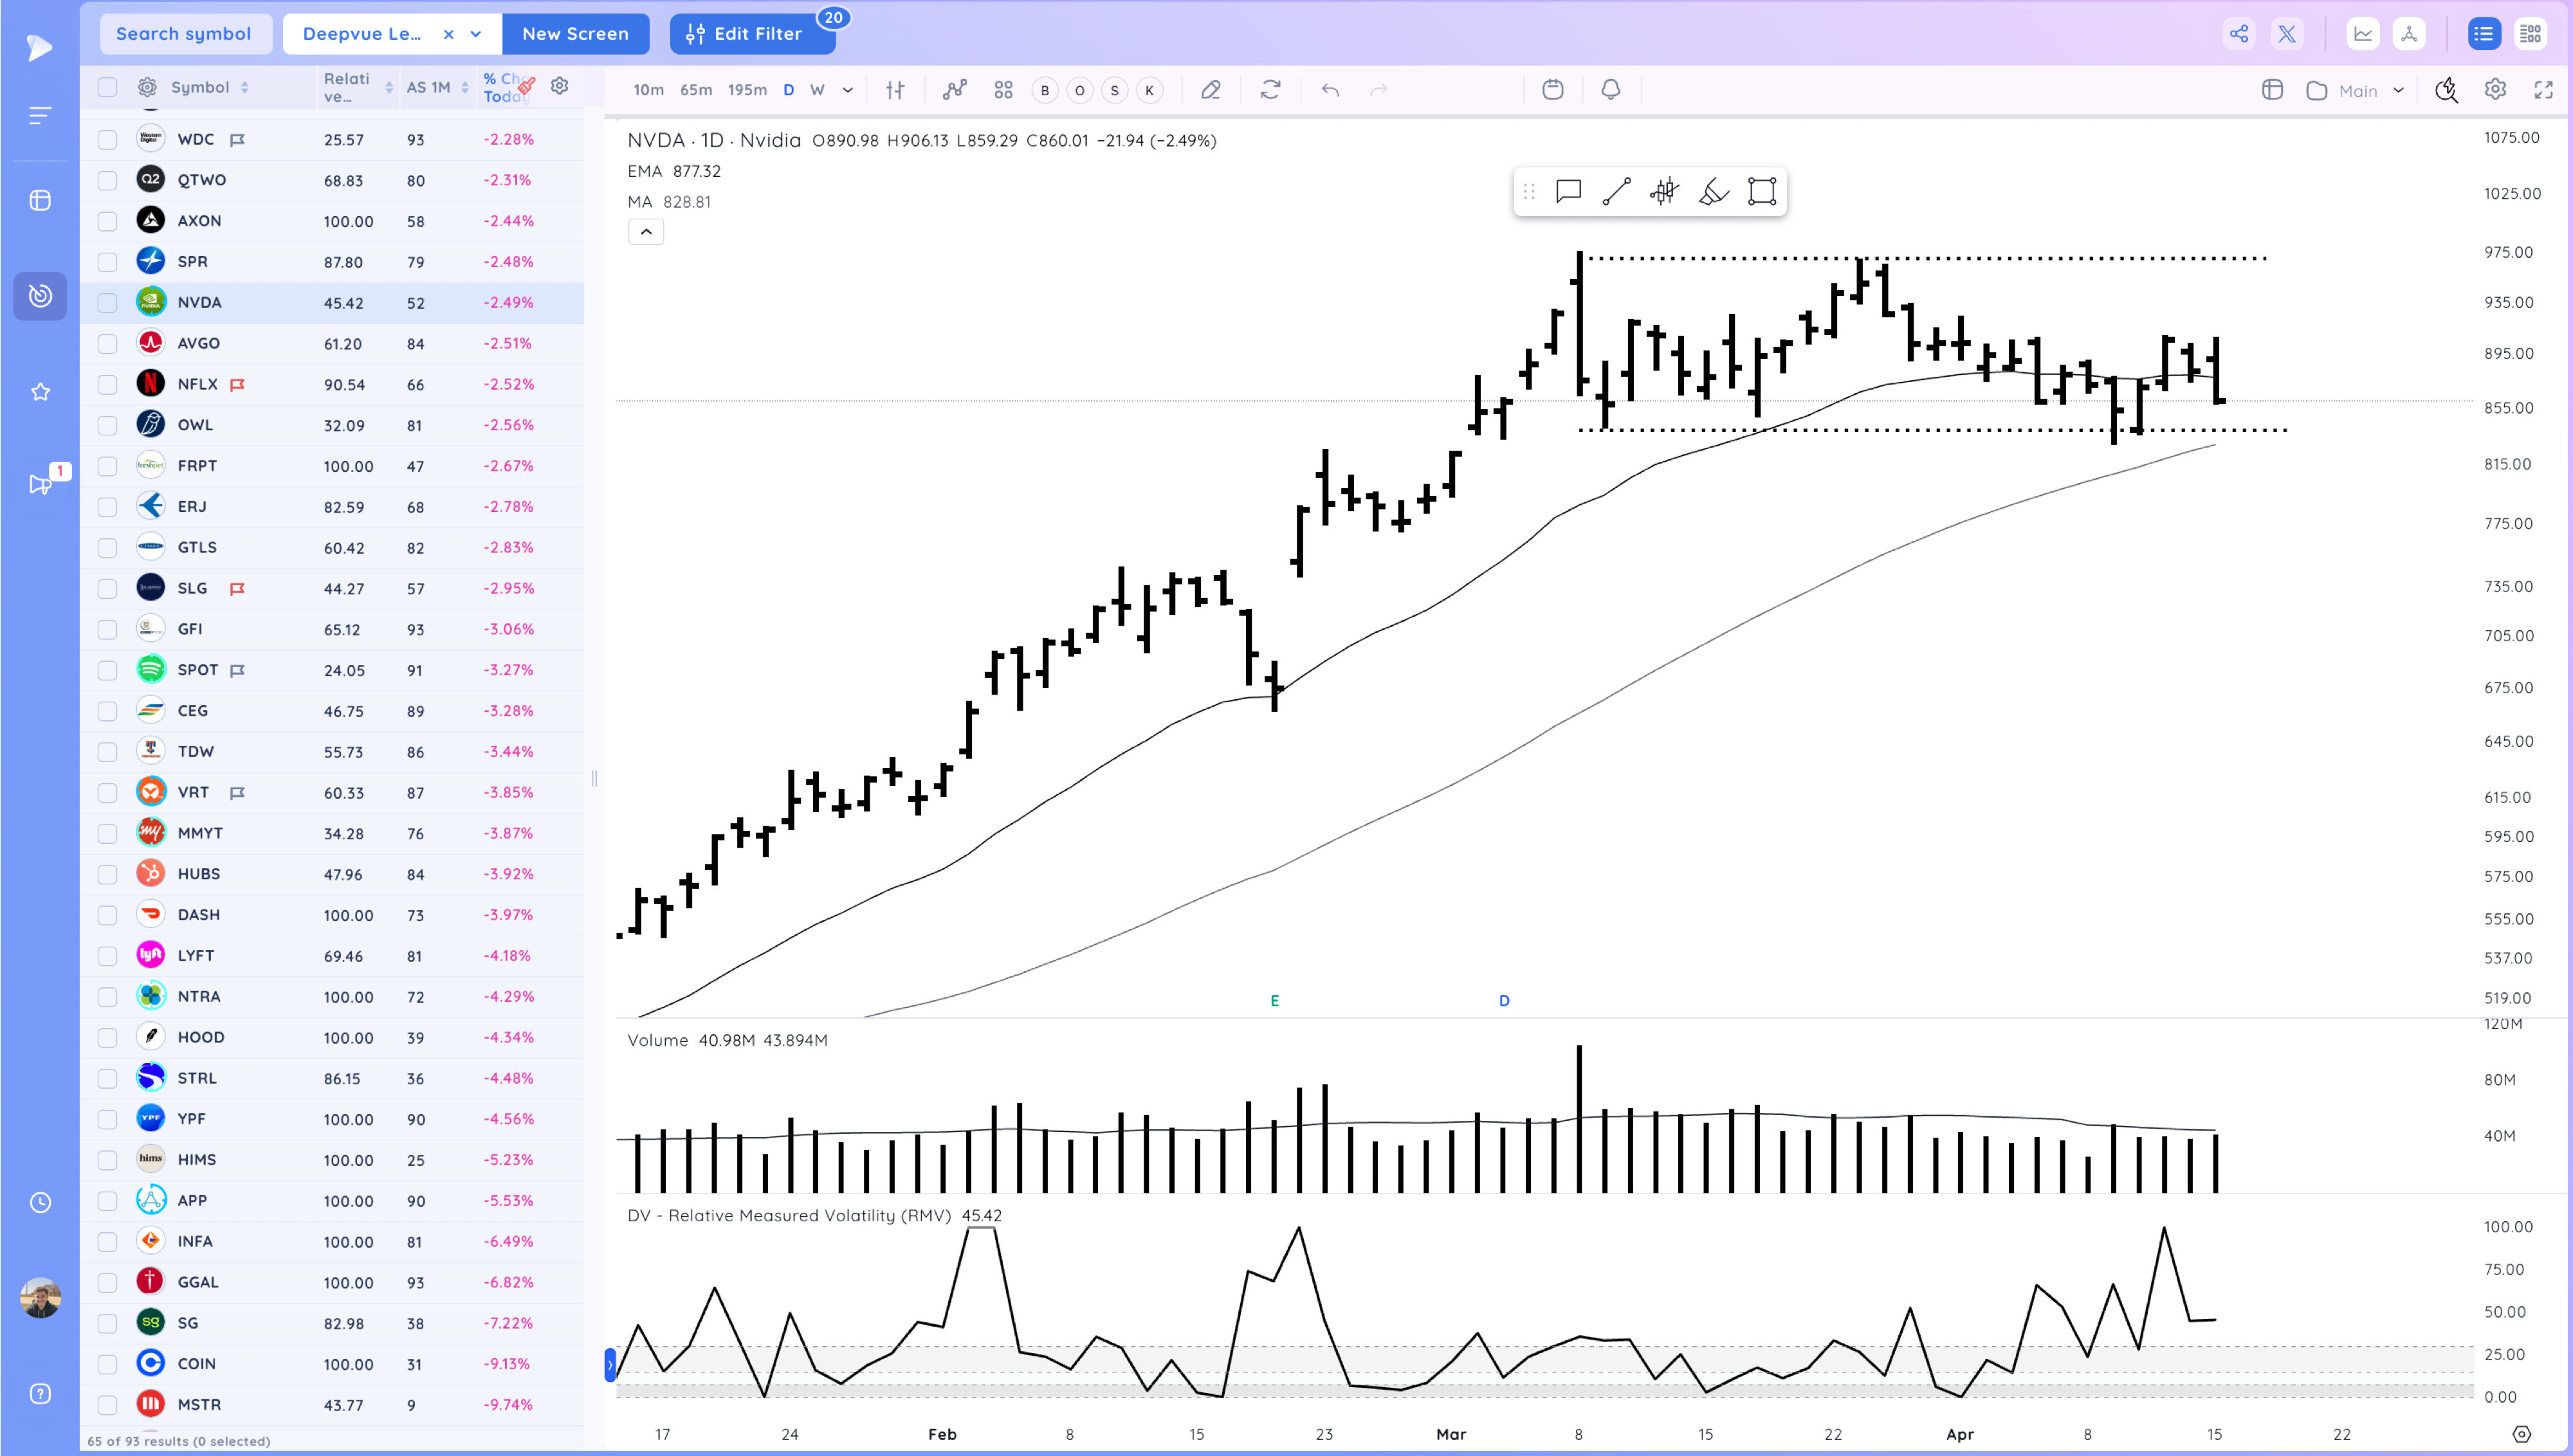Redo chart action

pos(1379,90)
